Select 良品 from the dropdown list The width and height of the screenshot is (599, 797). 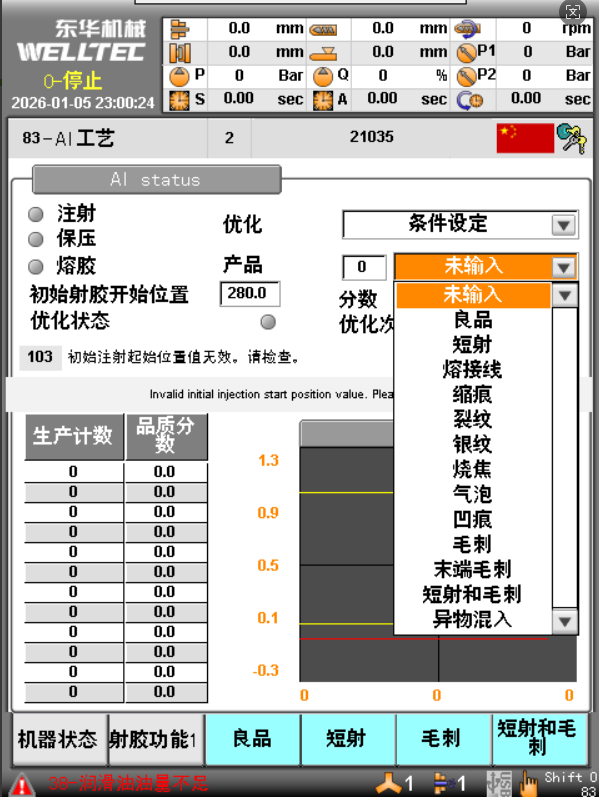click(473, 320)
